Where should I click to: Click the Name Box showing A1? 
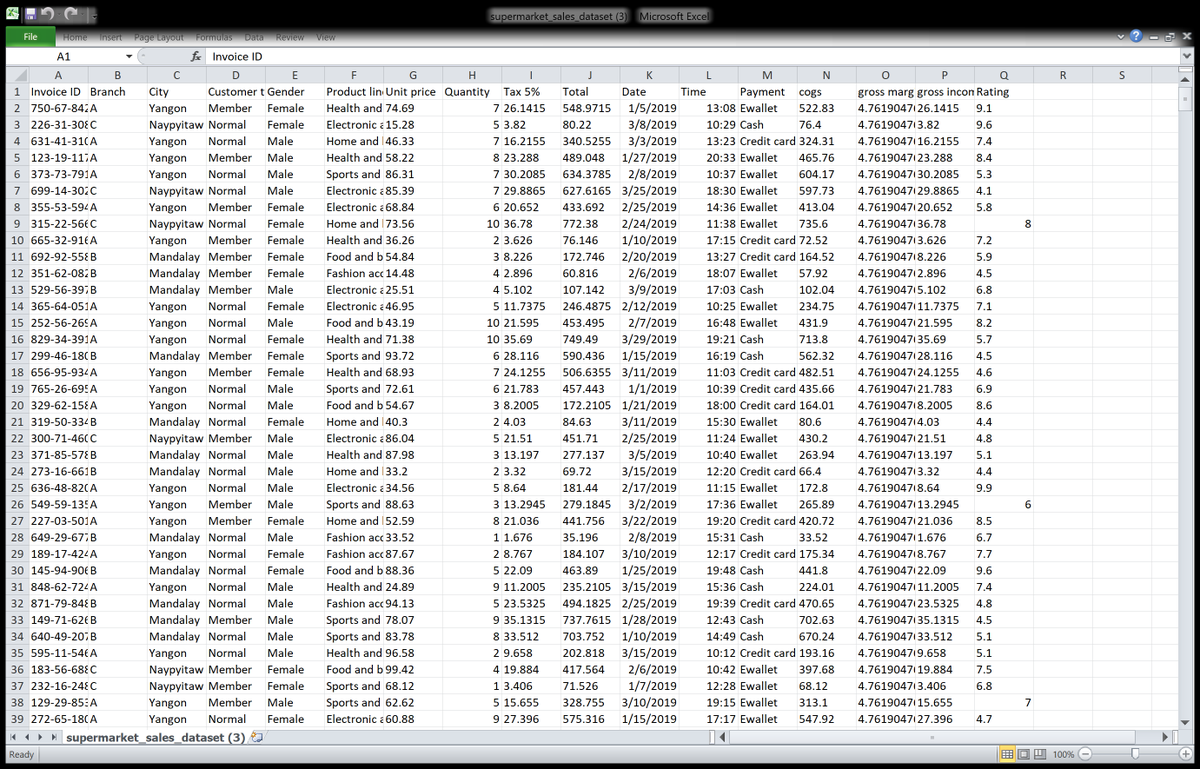(x=64, y=57)
